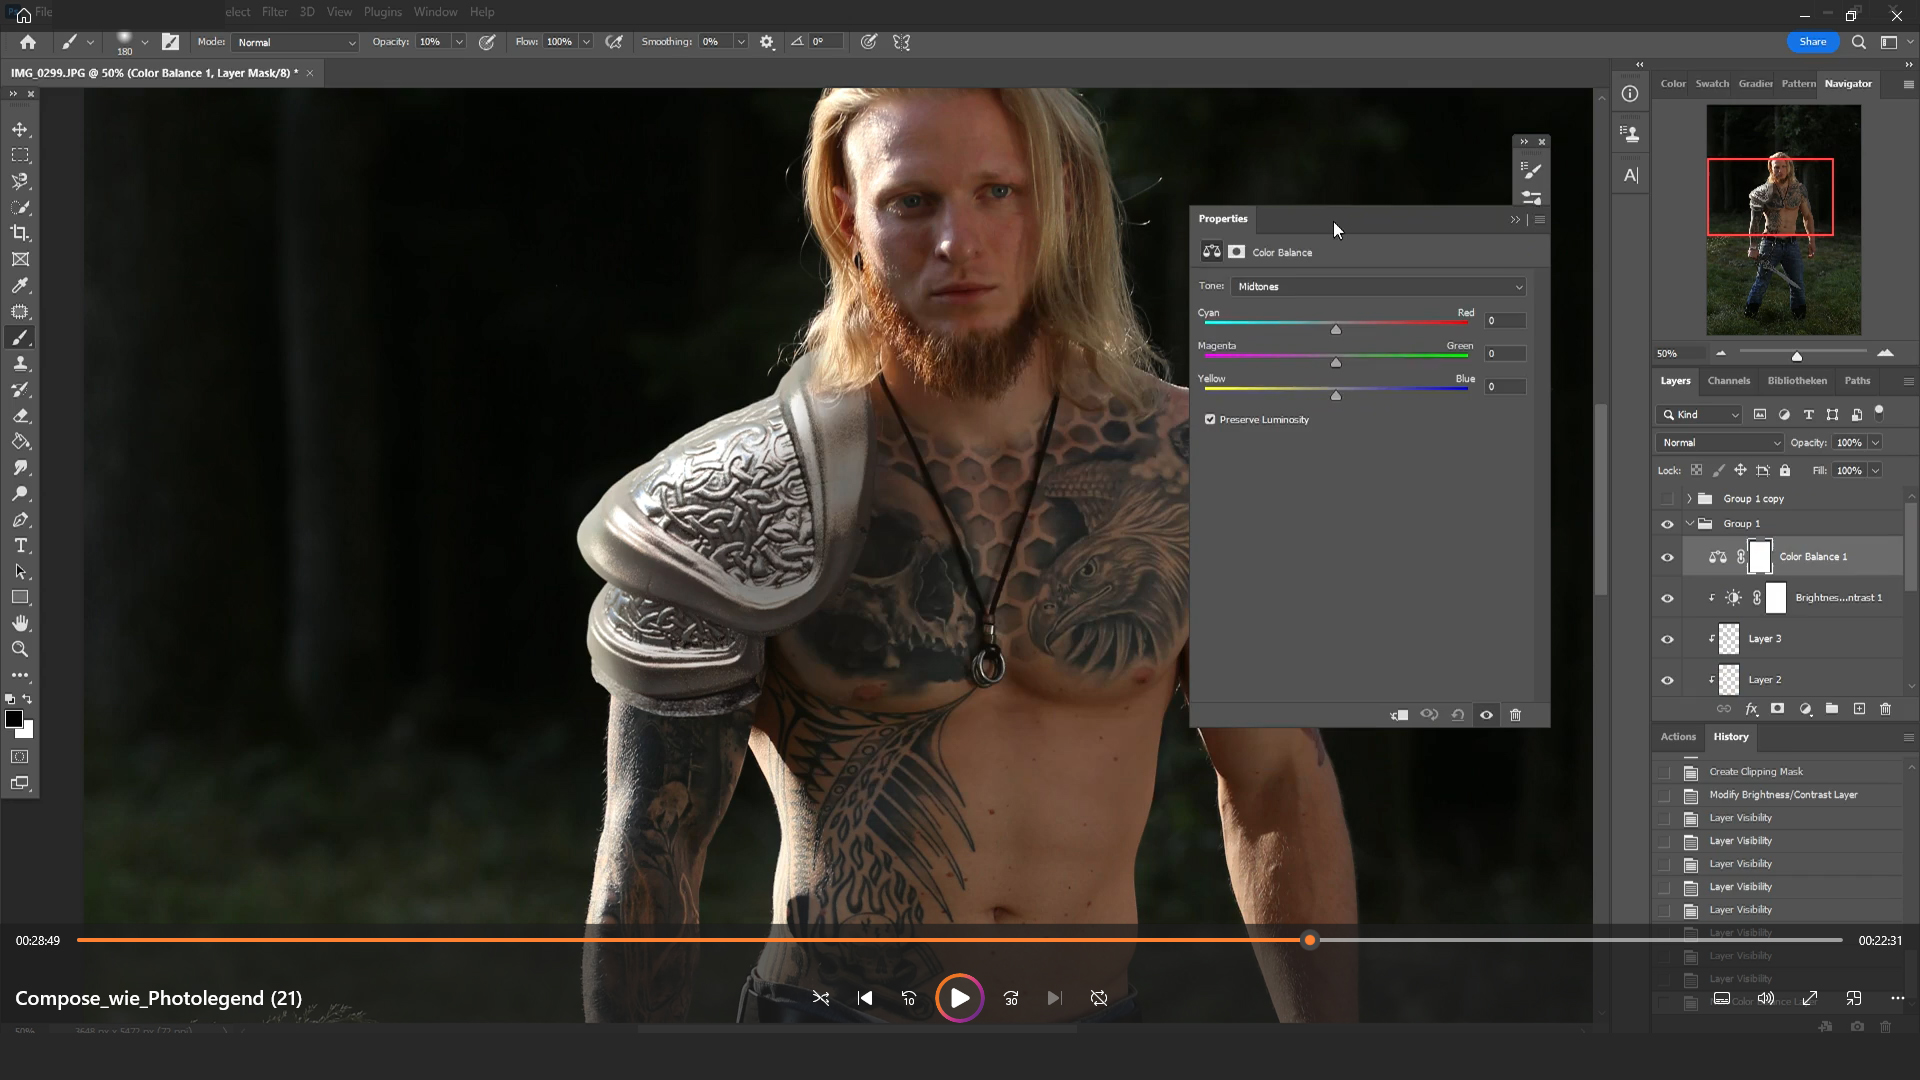
Task: Open the Filter menu
Action: coord(275,12)
